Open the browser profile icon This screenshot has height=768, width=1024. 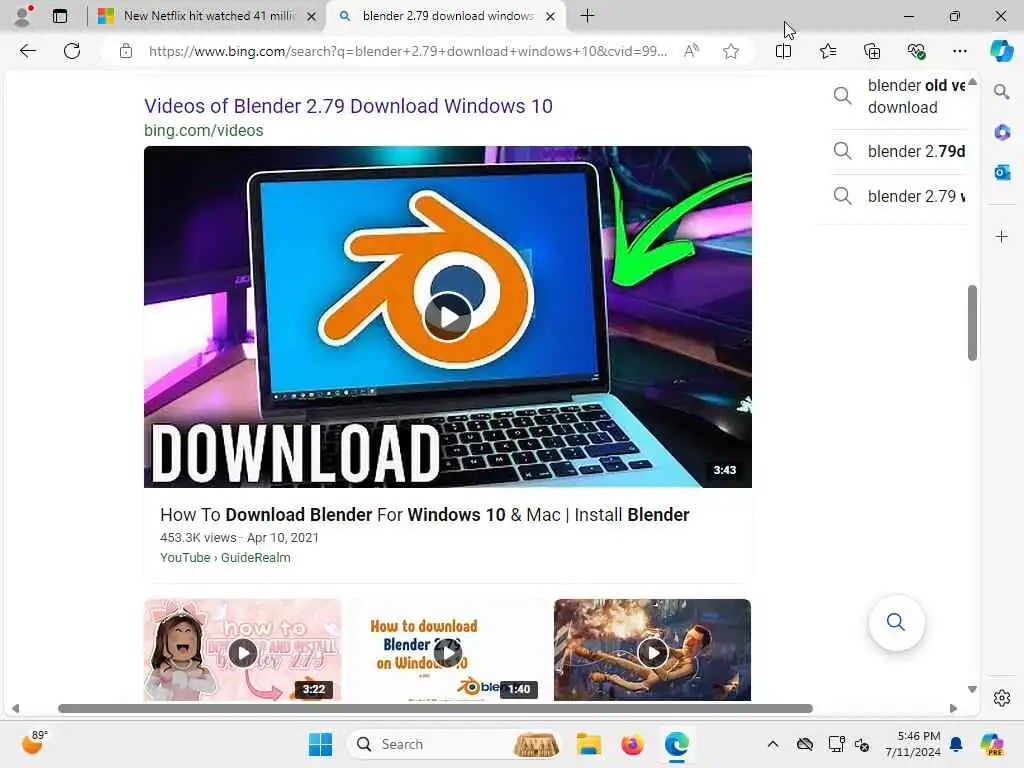(x=24, y=16)
